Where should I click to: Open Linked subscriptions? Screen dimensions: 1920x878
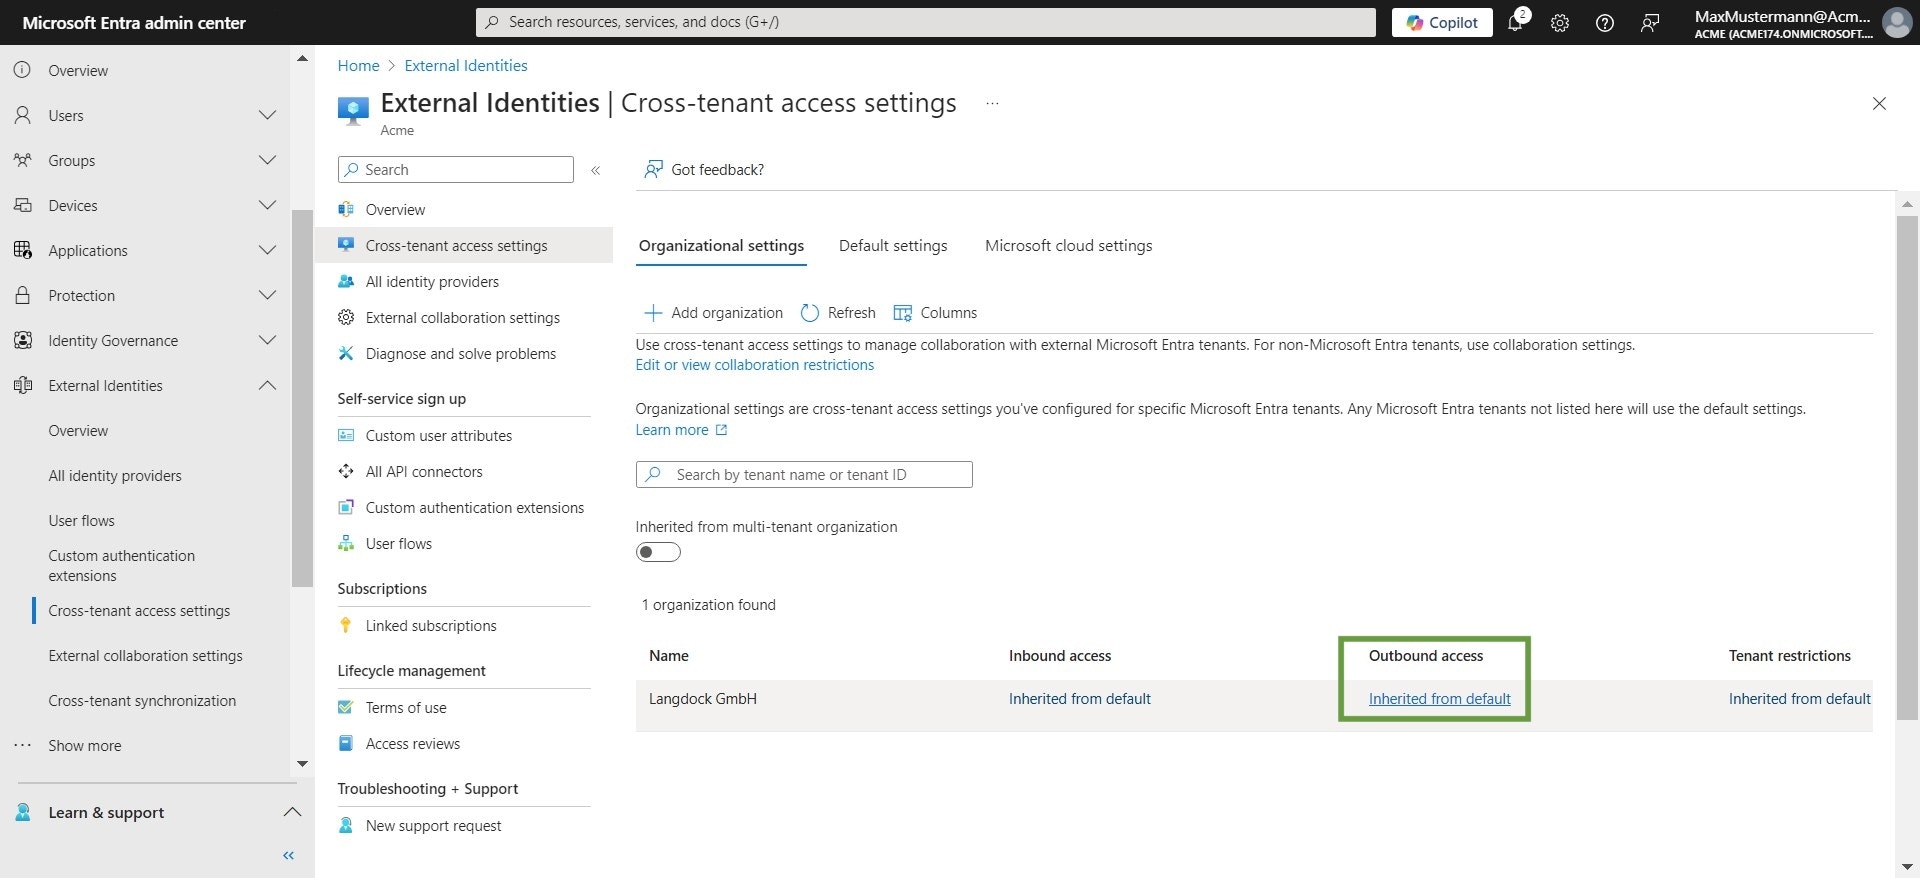(431, 626)
